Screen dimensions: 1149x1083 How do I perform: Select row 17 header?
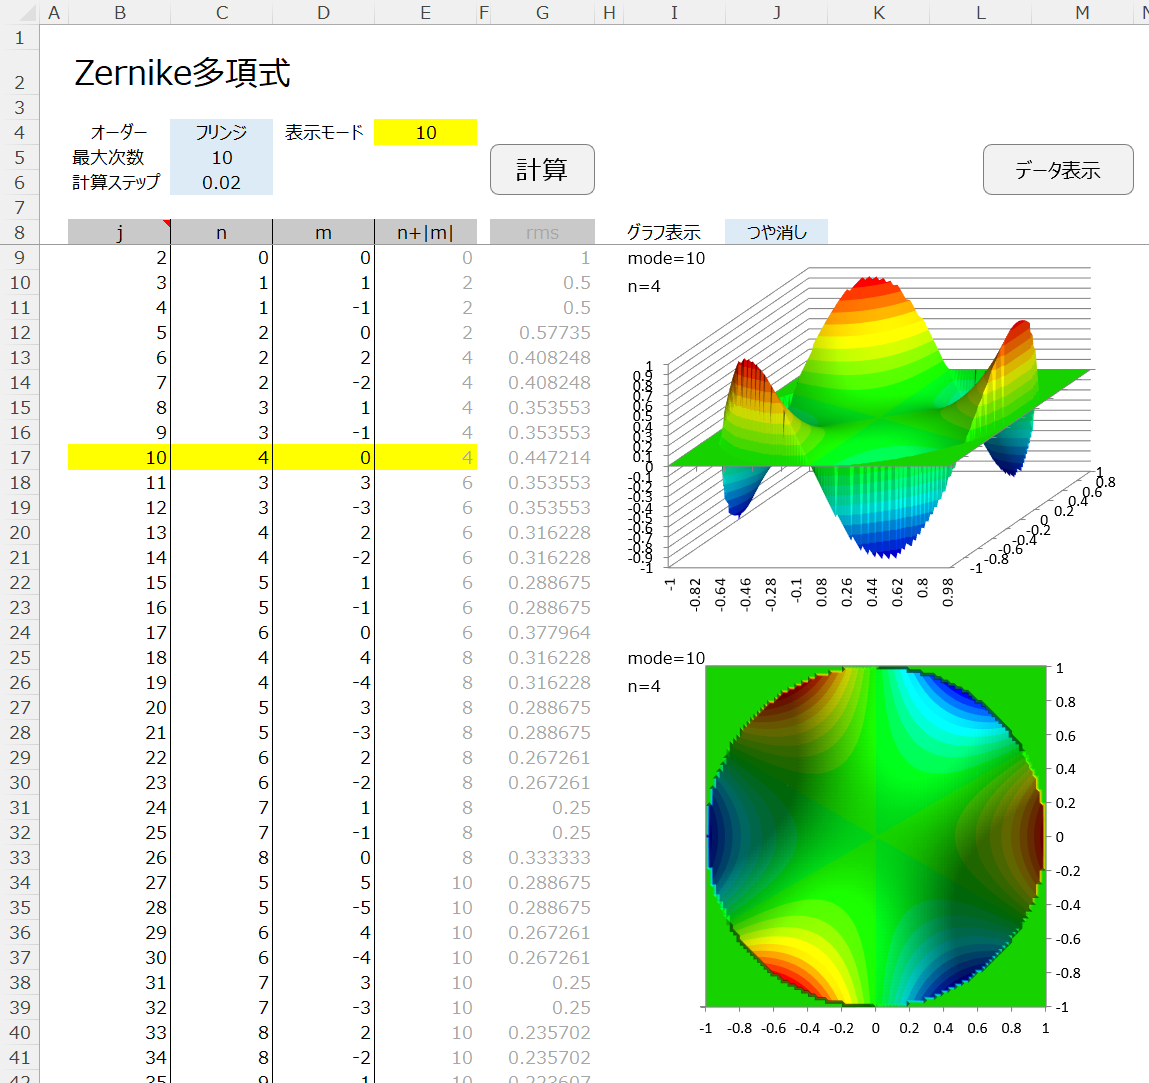pyautogui.click(x=20, y=458)
